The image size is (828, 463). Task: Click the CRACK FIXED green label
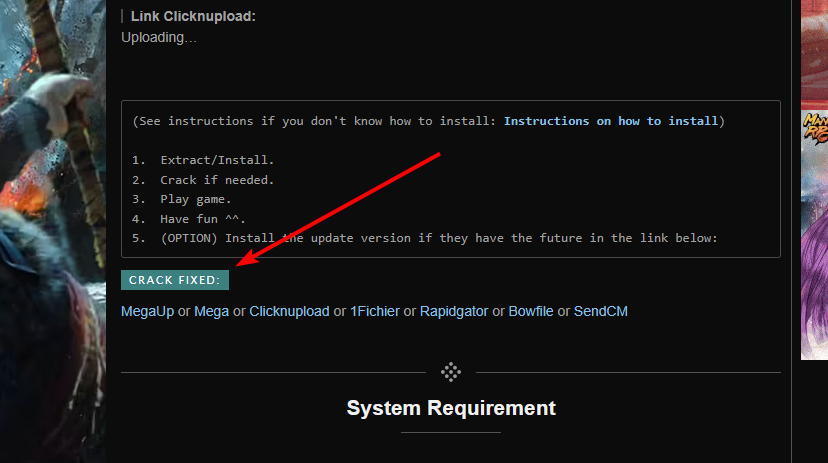click(175, 280)
